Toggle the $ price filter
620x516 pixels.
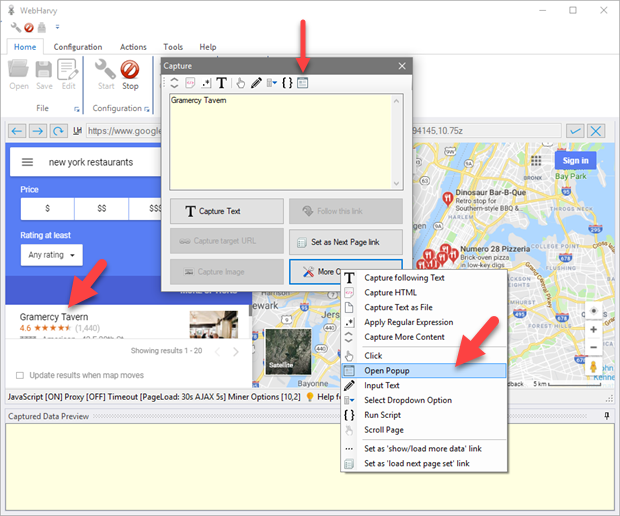(47, 208)
